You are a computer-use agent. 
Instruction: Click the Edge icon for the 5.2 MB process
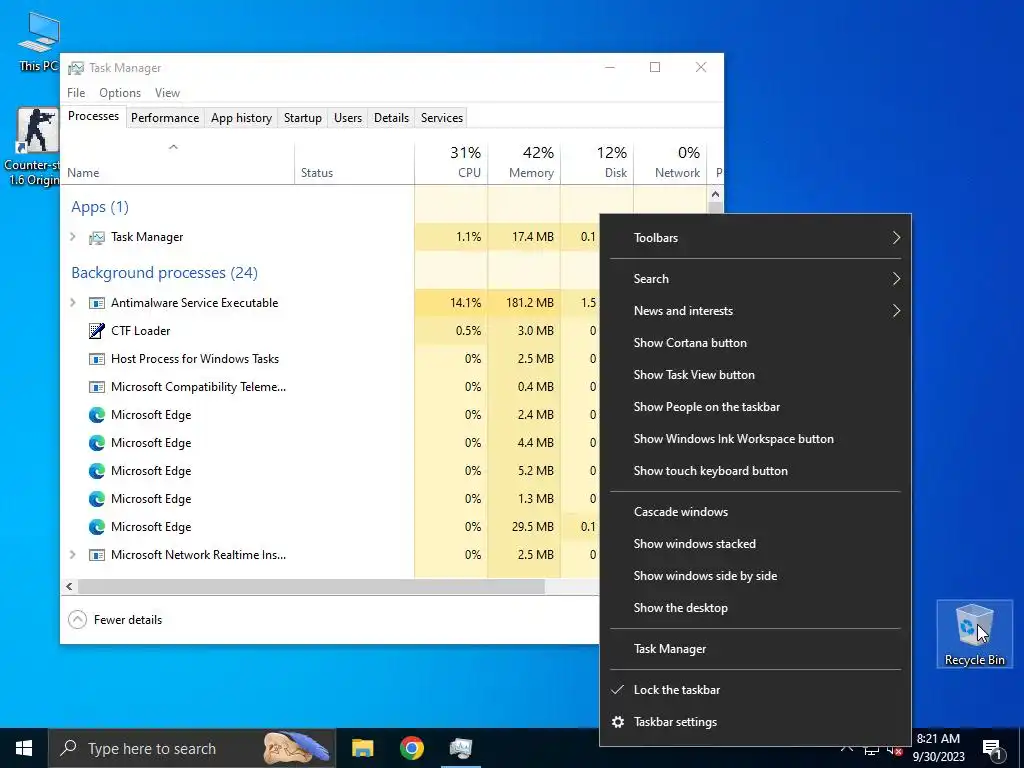click(x=97, y=471)
